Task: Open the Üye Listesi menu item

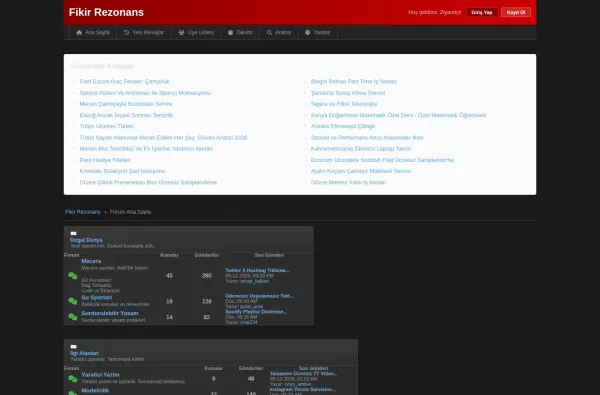Action: click(196, 33)
